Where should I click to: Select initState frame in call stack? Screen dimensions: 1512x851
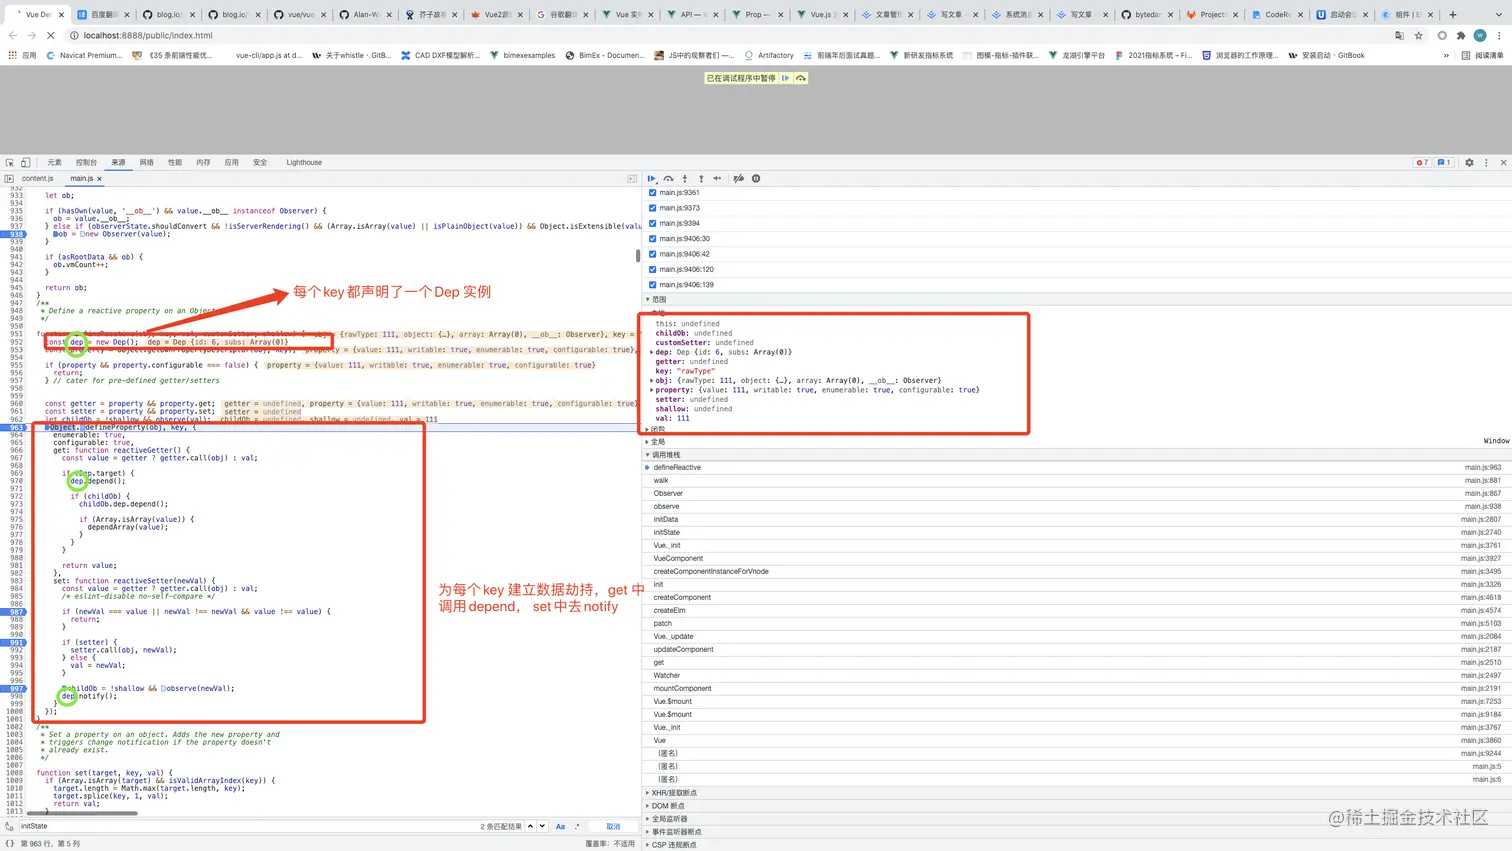1076,532
